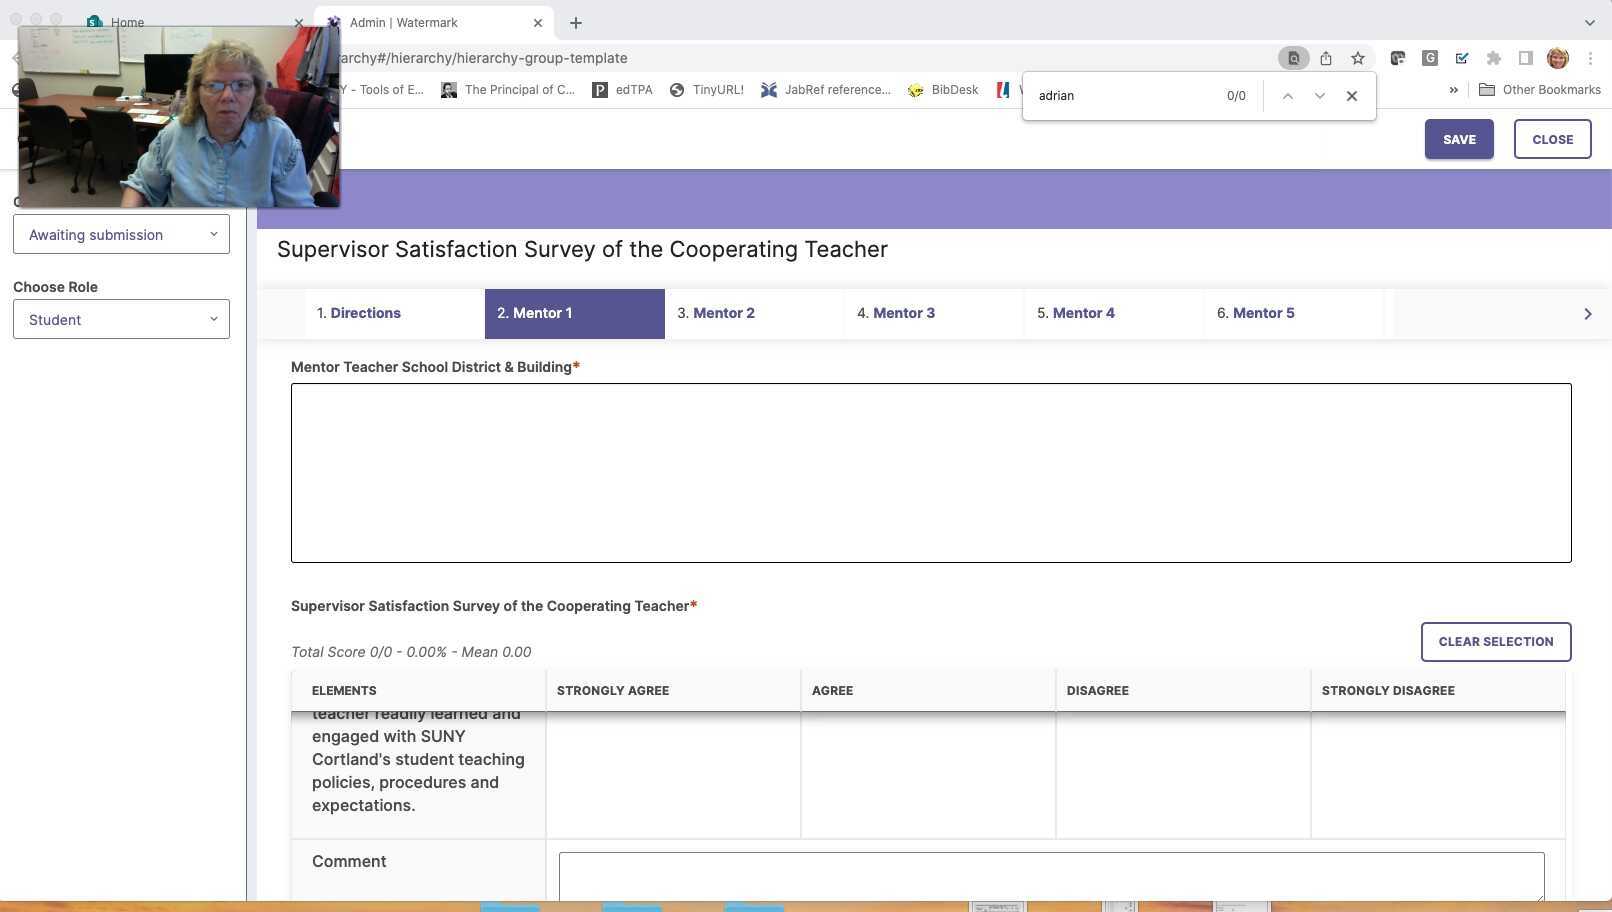
Task: Open the Awaiting submission dropdown
Action: tap(121, 235)
